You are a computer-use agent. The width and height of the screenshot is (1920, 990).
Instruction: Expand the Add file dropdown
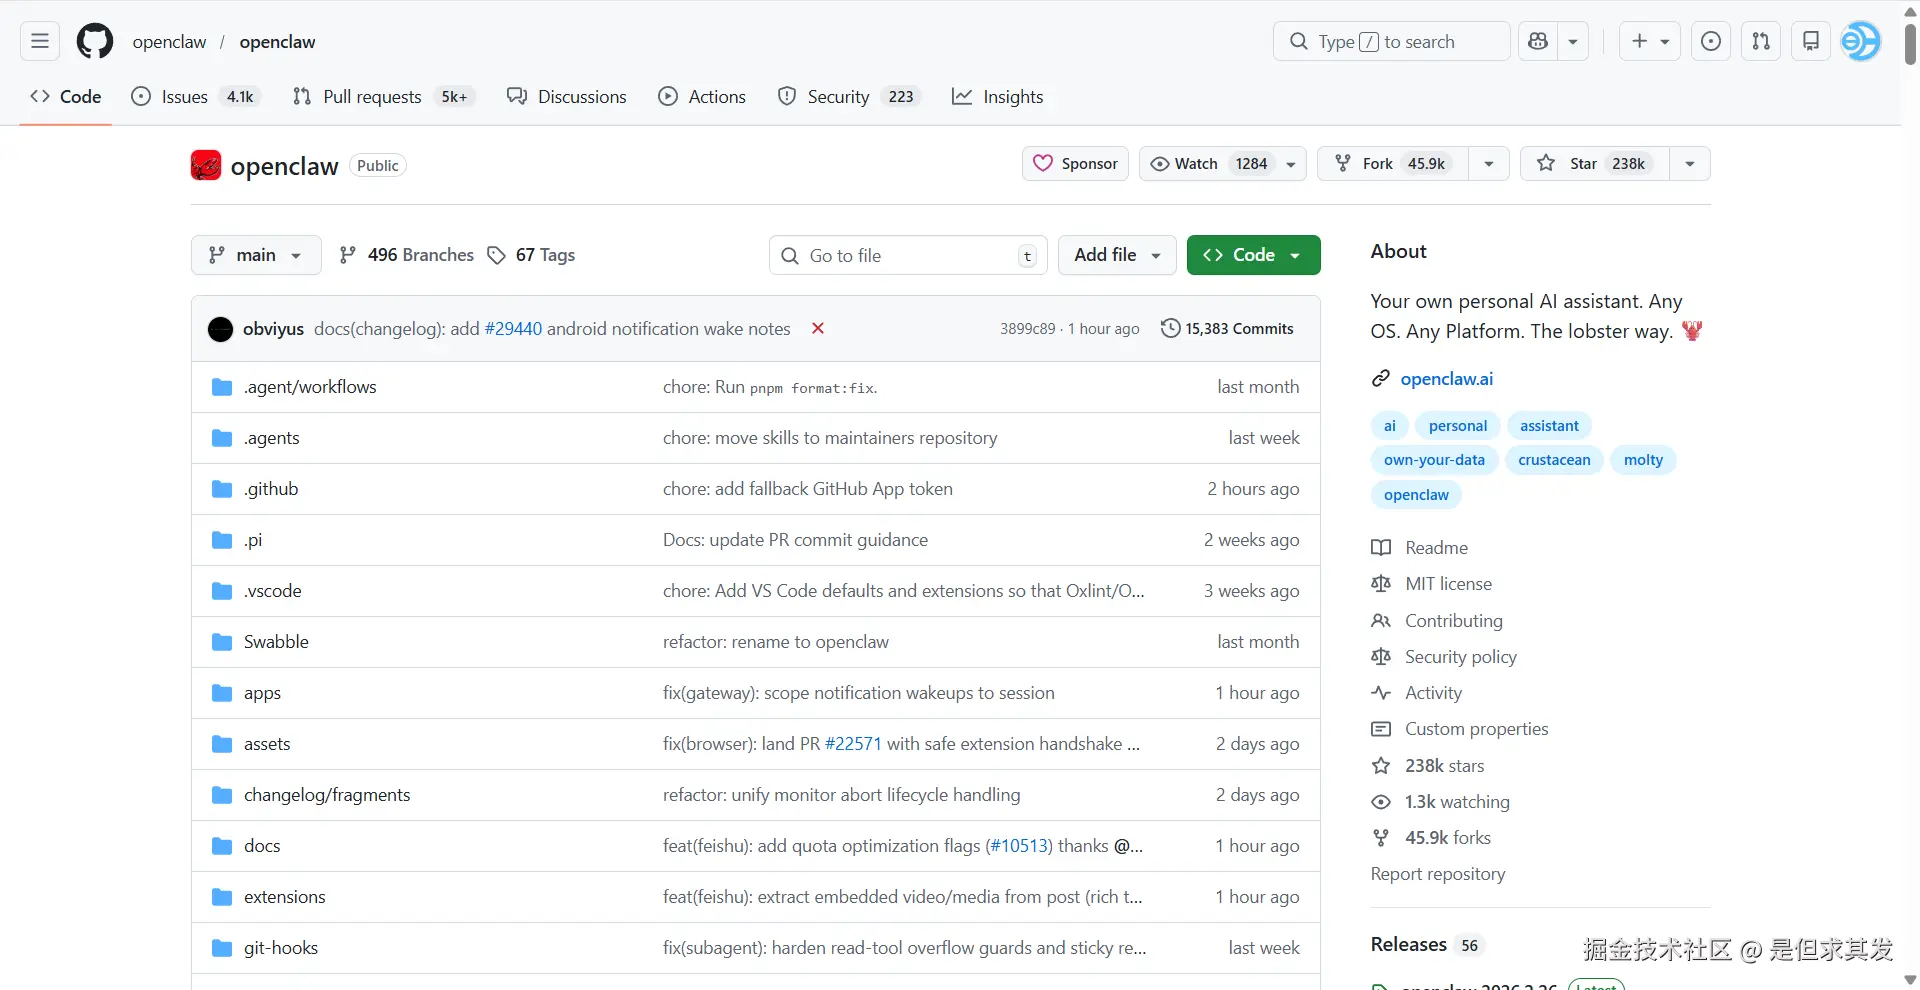pos(1117,255)
